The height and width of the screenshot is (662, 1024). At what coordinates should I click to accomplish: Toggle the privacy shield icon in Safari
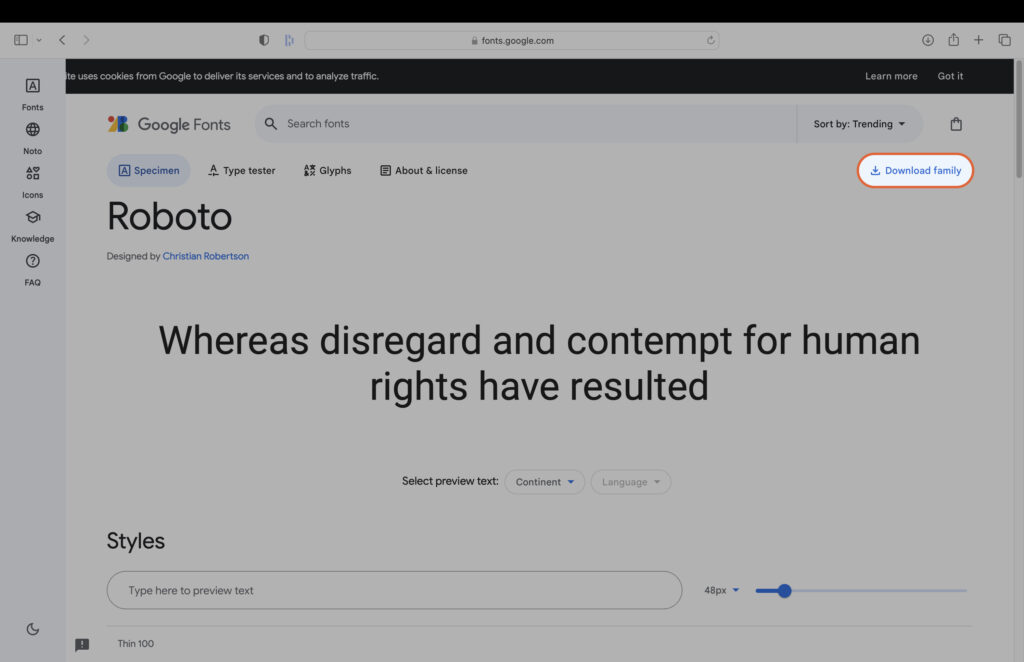(x=263, y=39)
